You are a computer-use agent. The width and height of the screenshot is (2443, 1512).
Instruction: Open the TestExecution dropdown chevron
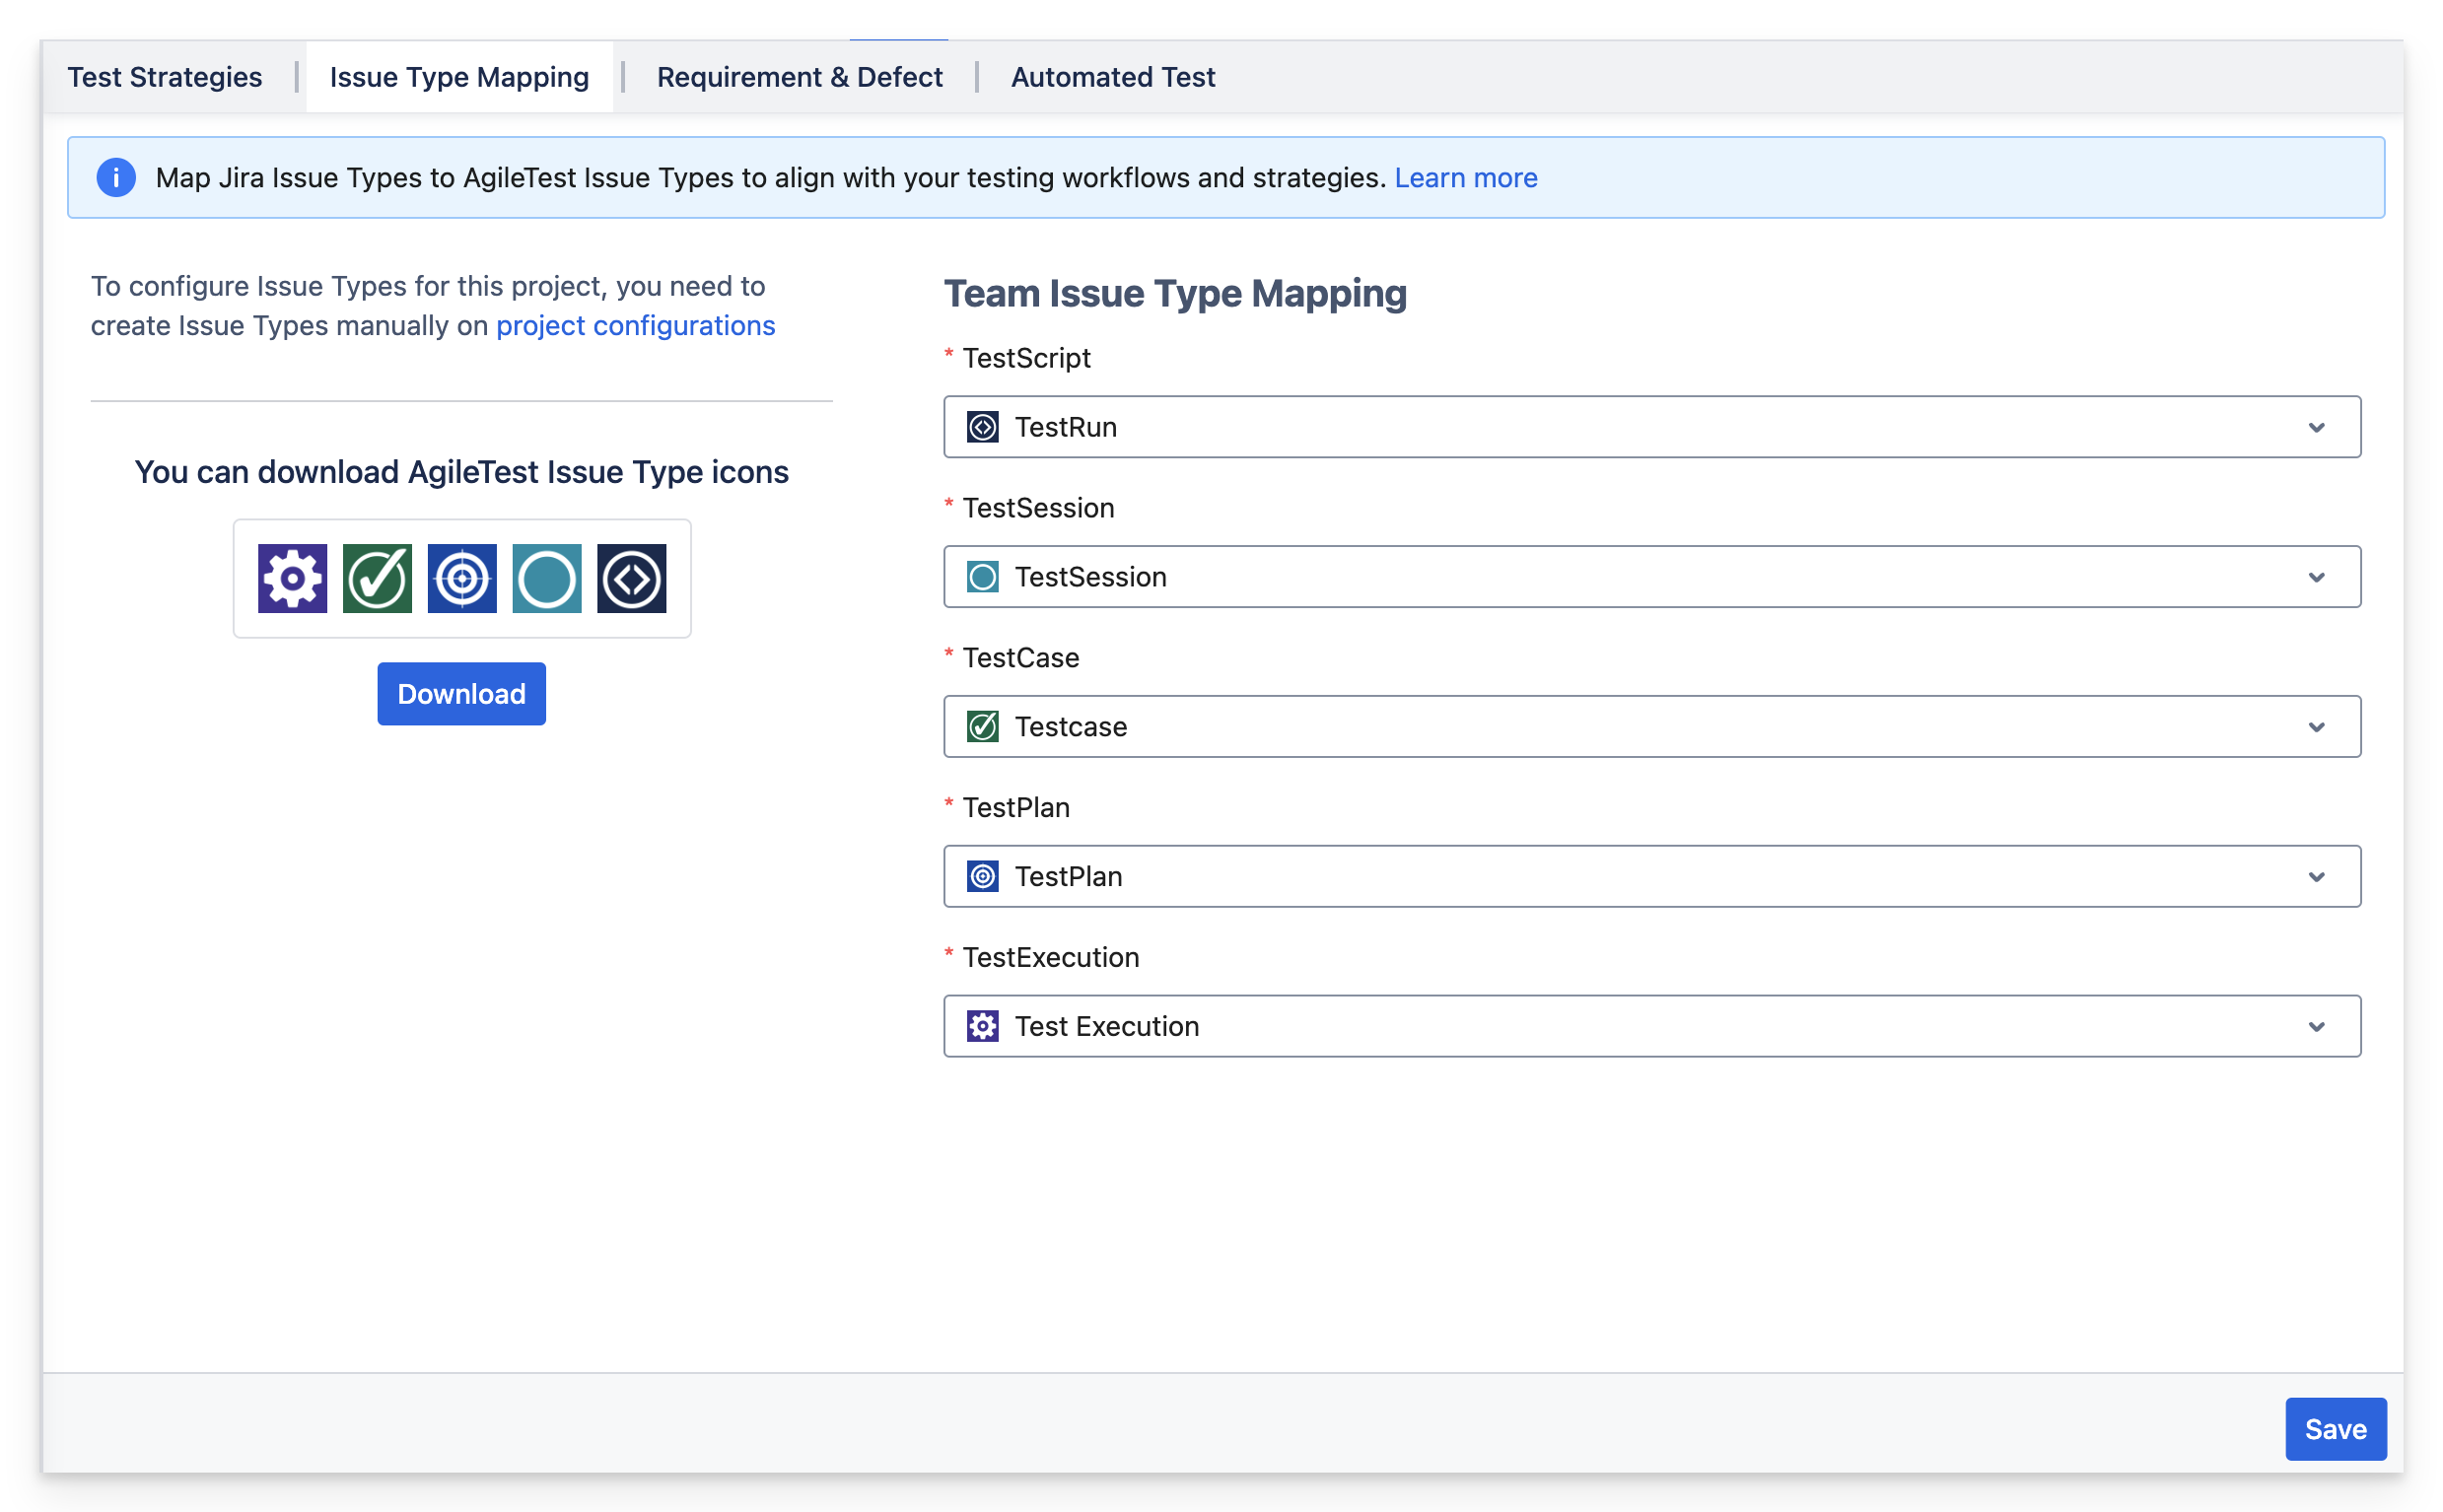[x=2316, y=1027]
